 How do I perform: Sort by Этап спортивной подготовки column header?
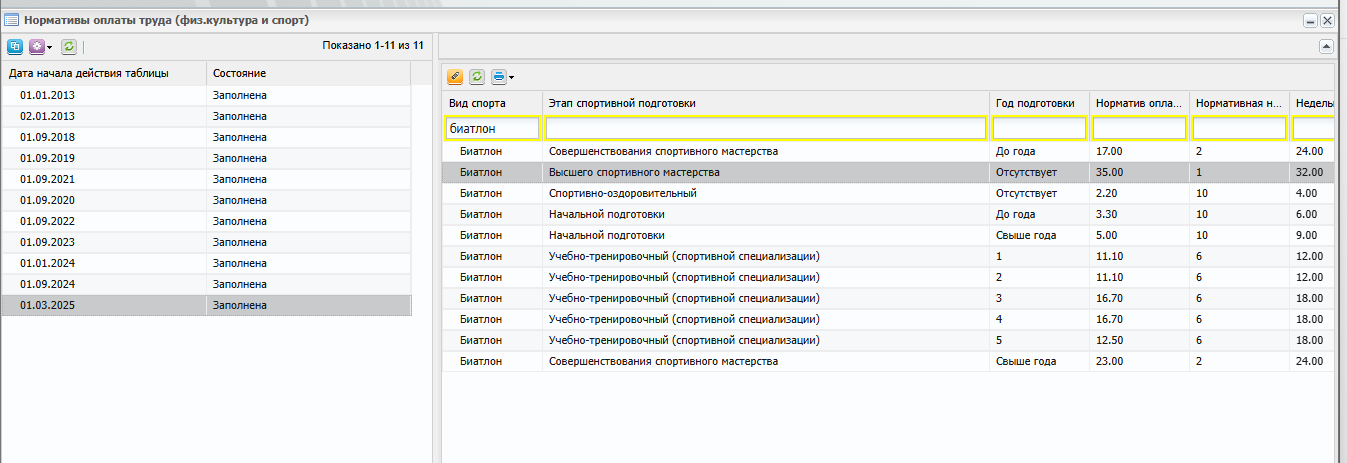click(x=766, y=103)
